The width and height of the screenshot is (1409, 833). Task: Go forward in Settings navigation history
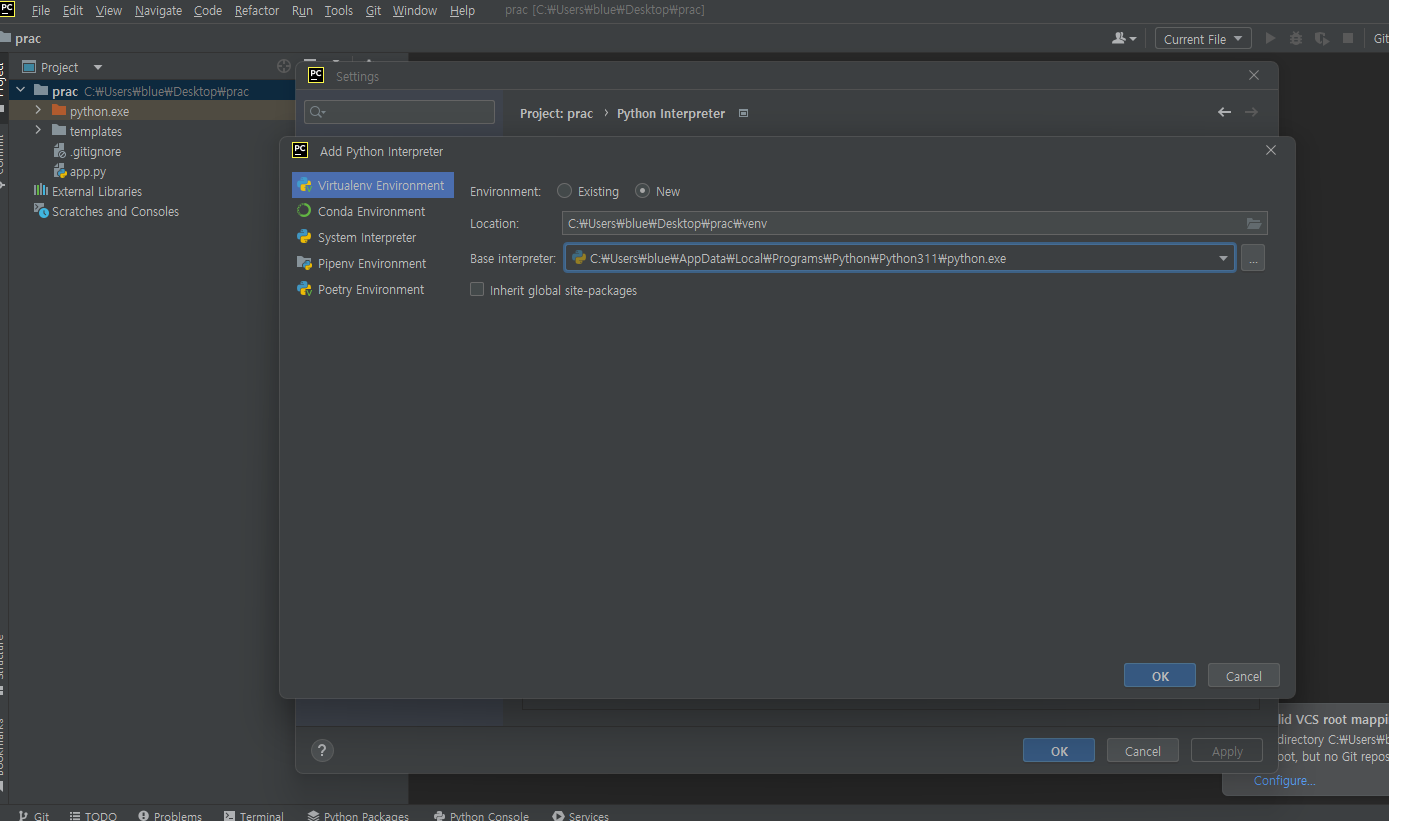(x=1251, y=112)
